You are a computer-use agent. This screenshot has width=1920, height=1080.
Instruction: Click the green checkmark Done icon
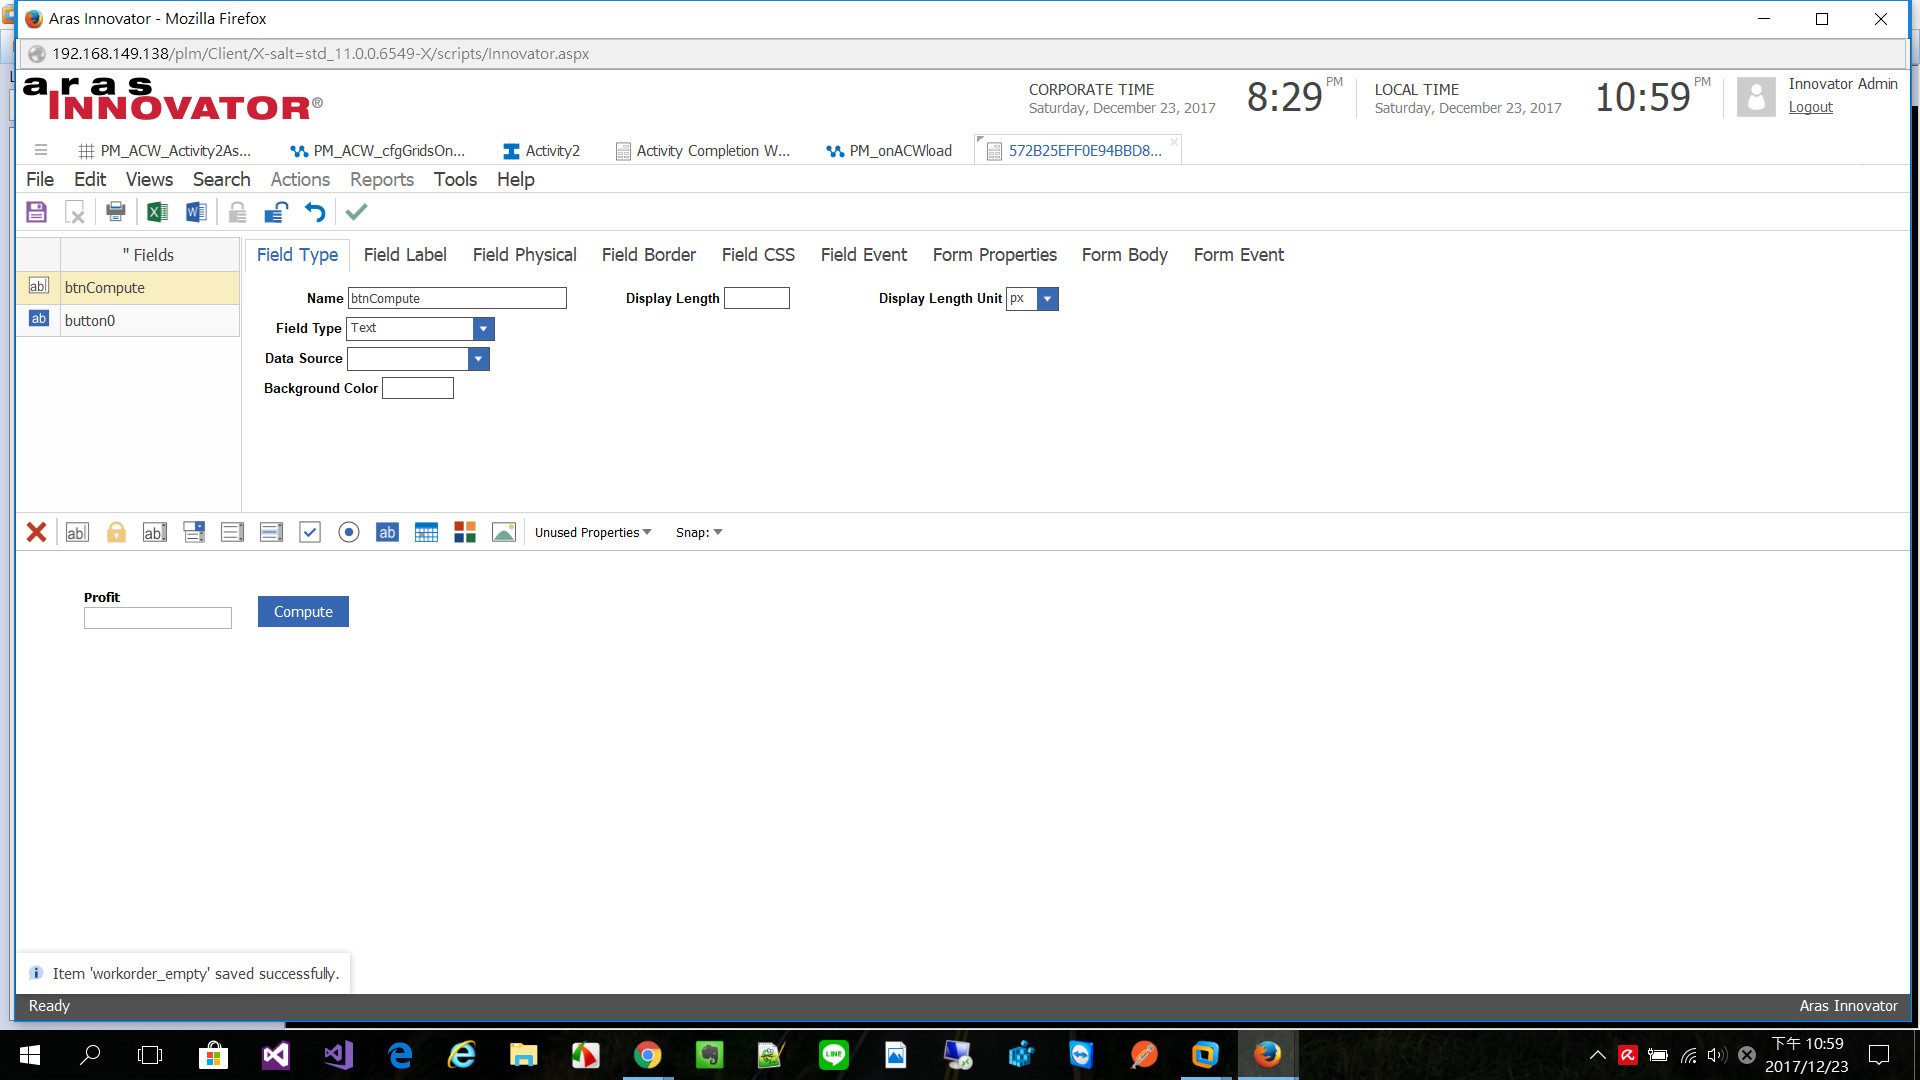[x=356, y=212]
